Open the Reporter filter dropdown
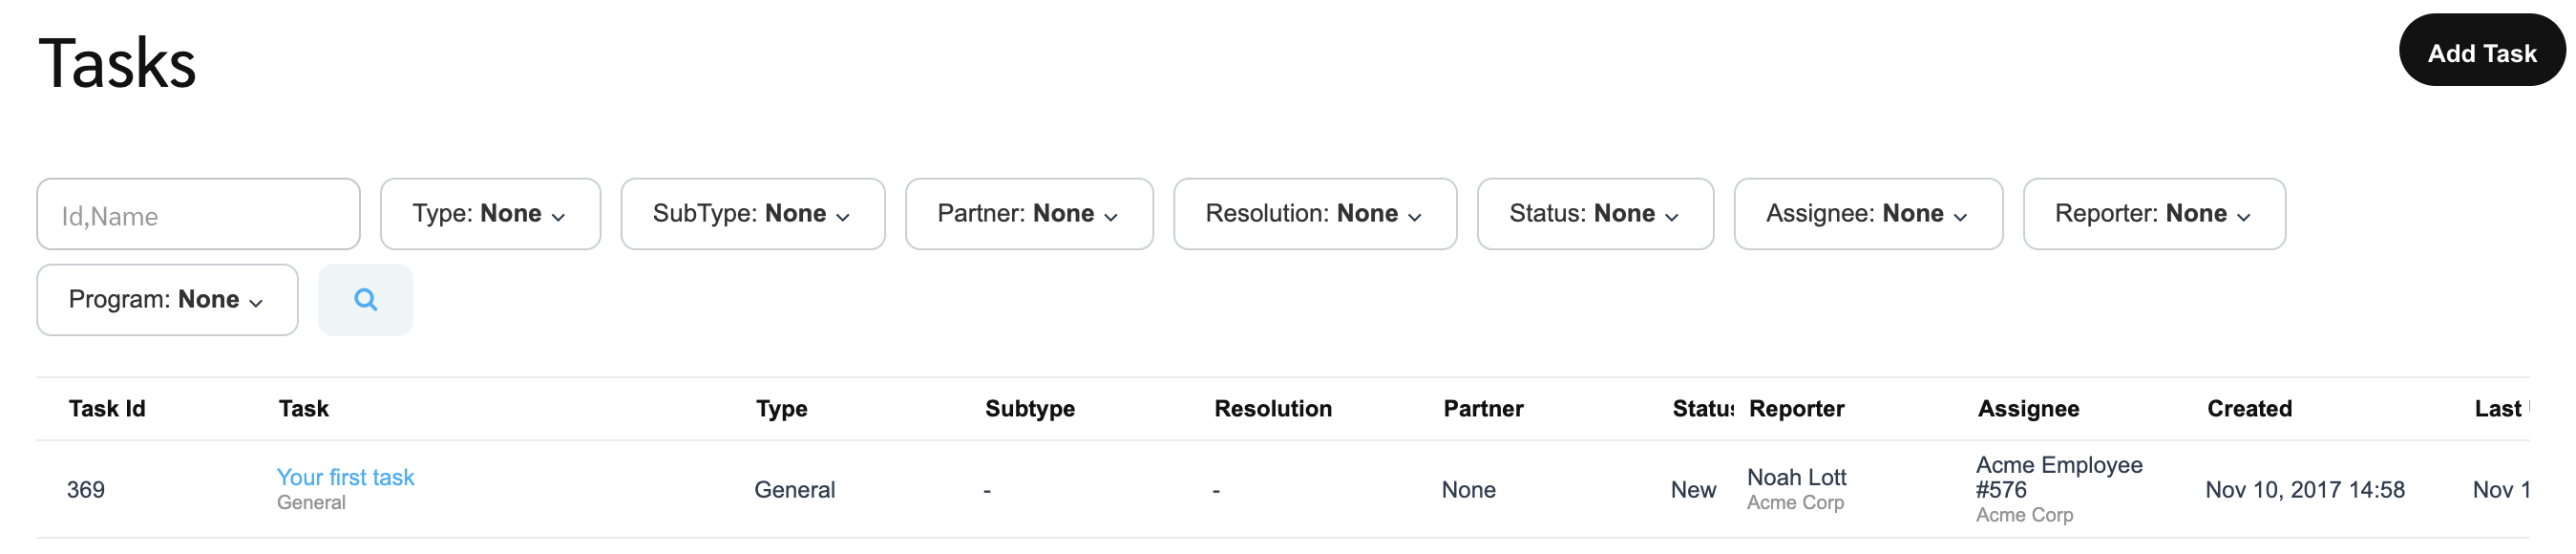Viewport: 2576px width, 554px height. [2153, 214]
